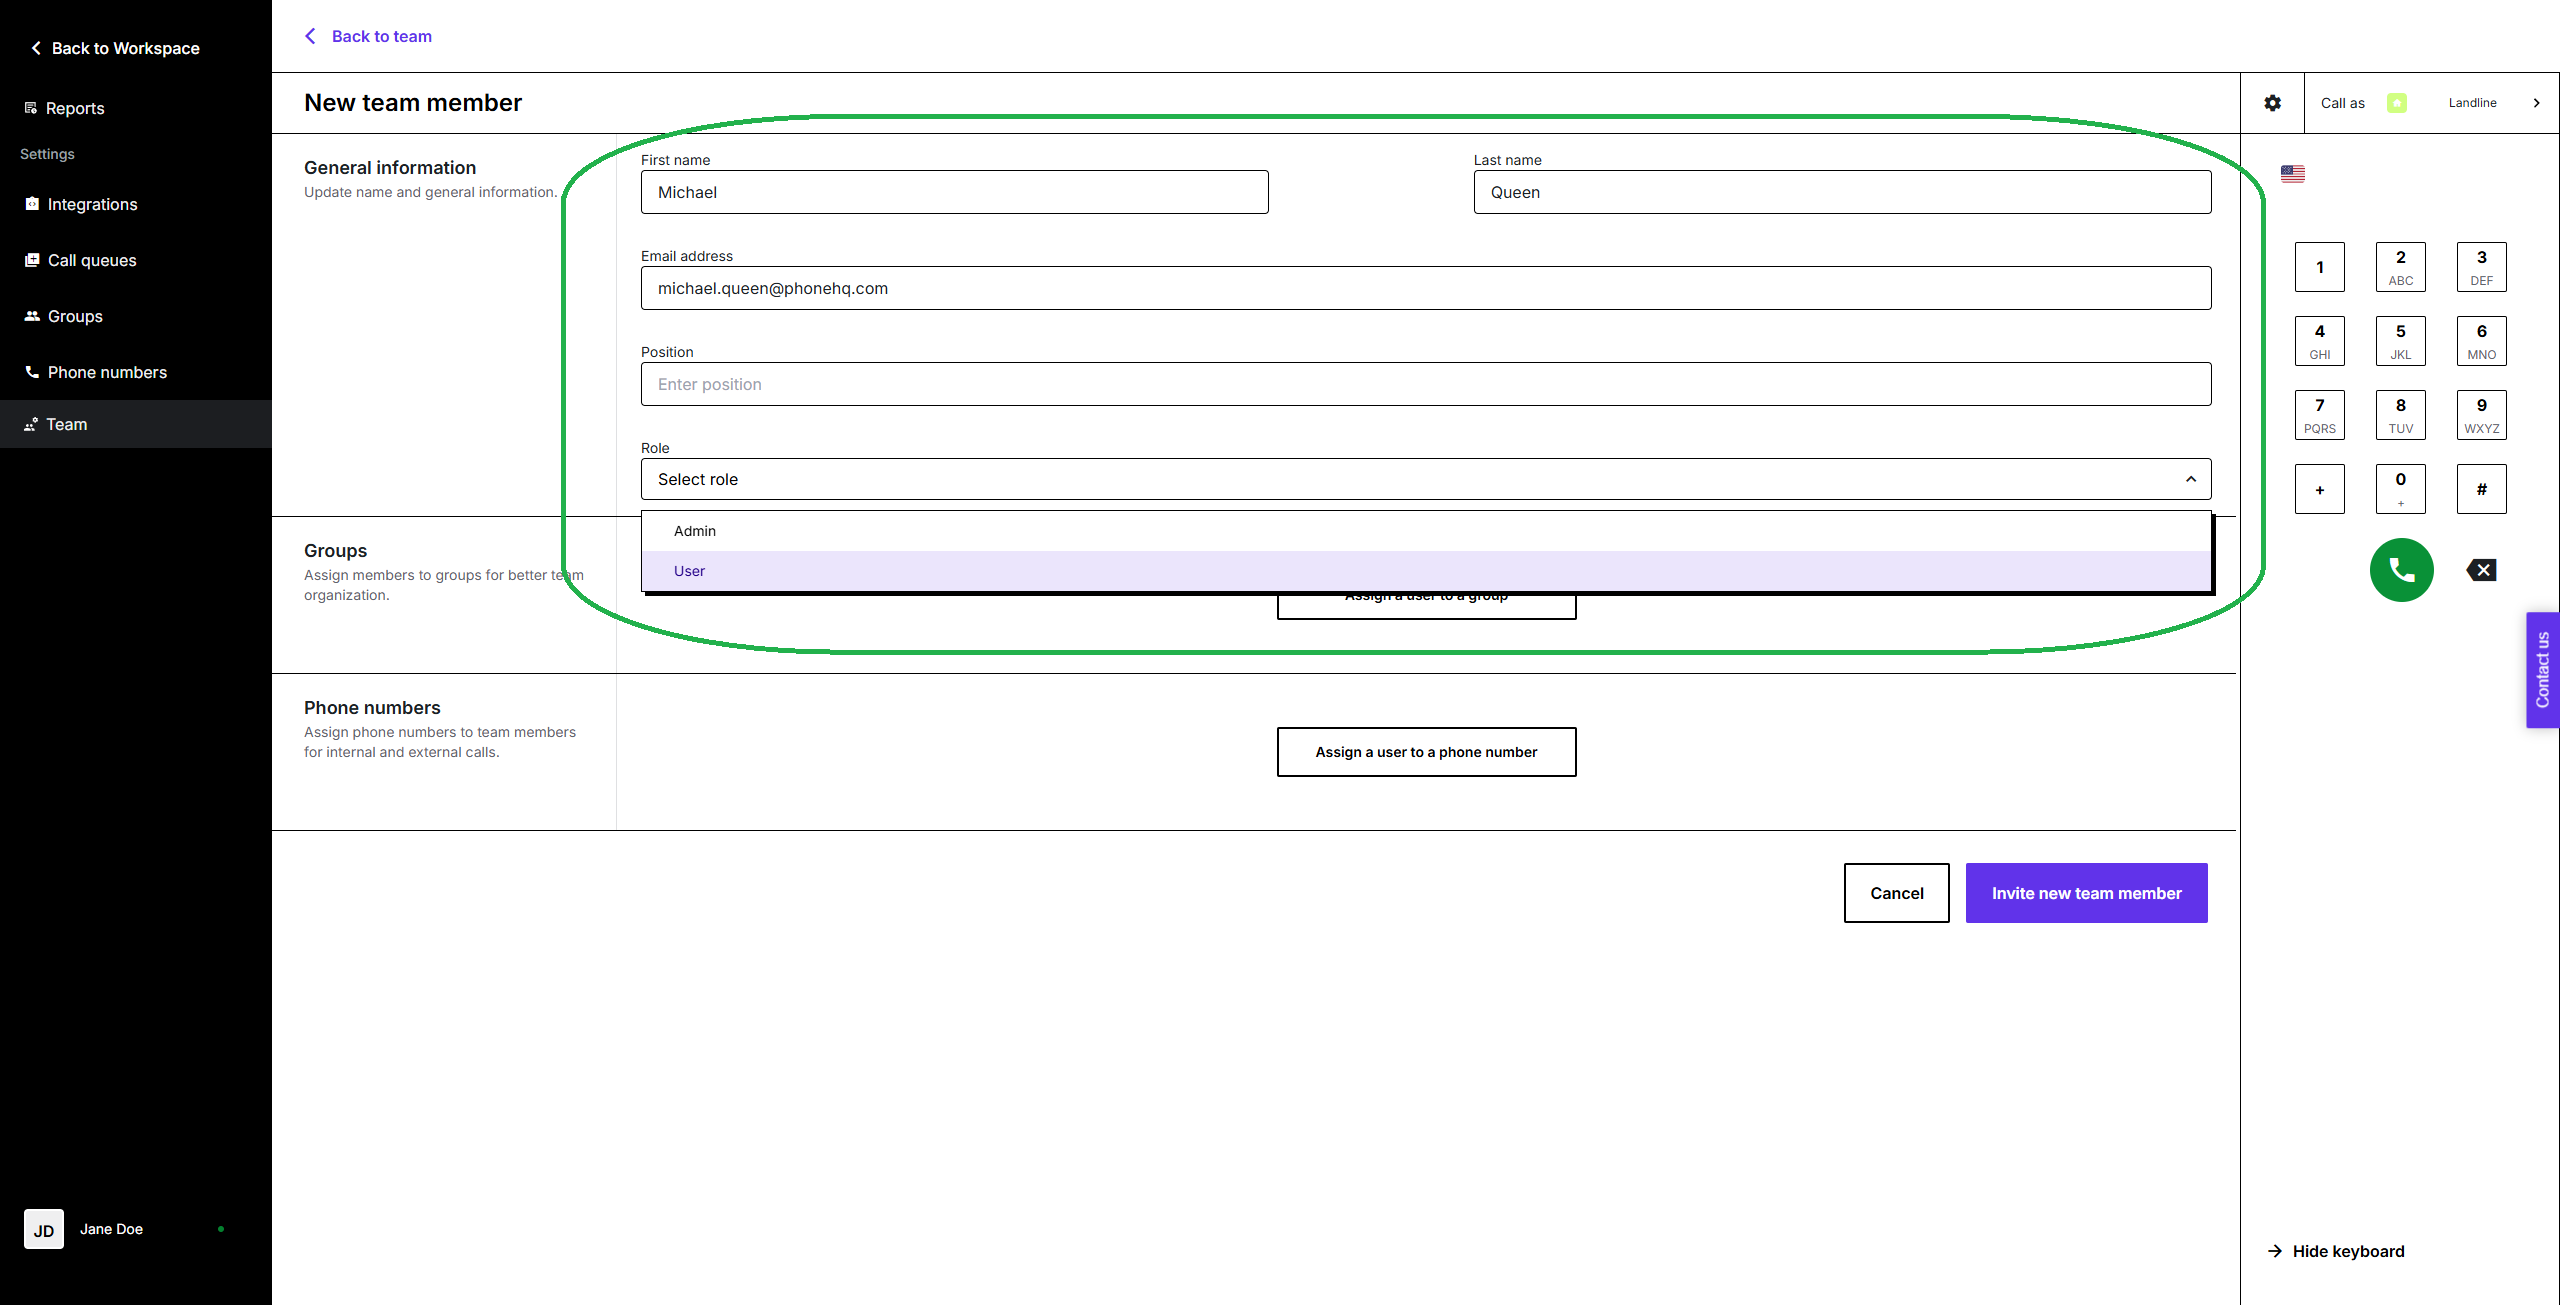2560x1305 pixels.
Task: Open Reports in the sidebar
Action: click(74, 108)
